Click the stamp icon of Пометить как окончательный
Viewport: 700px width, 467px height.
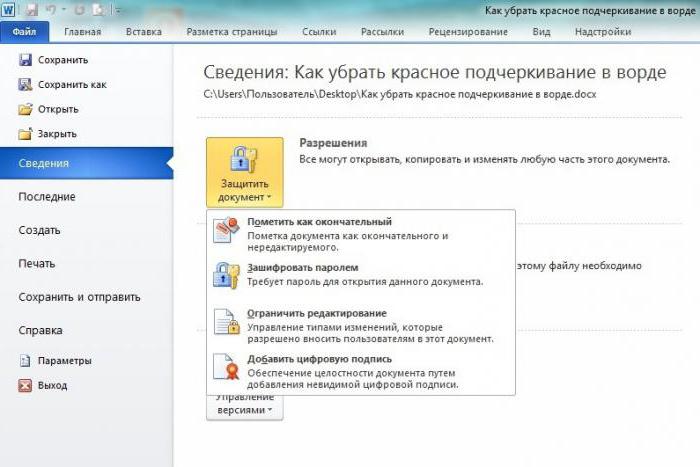click(x=226, y=230)
